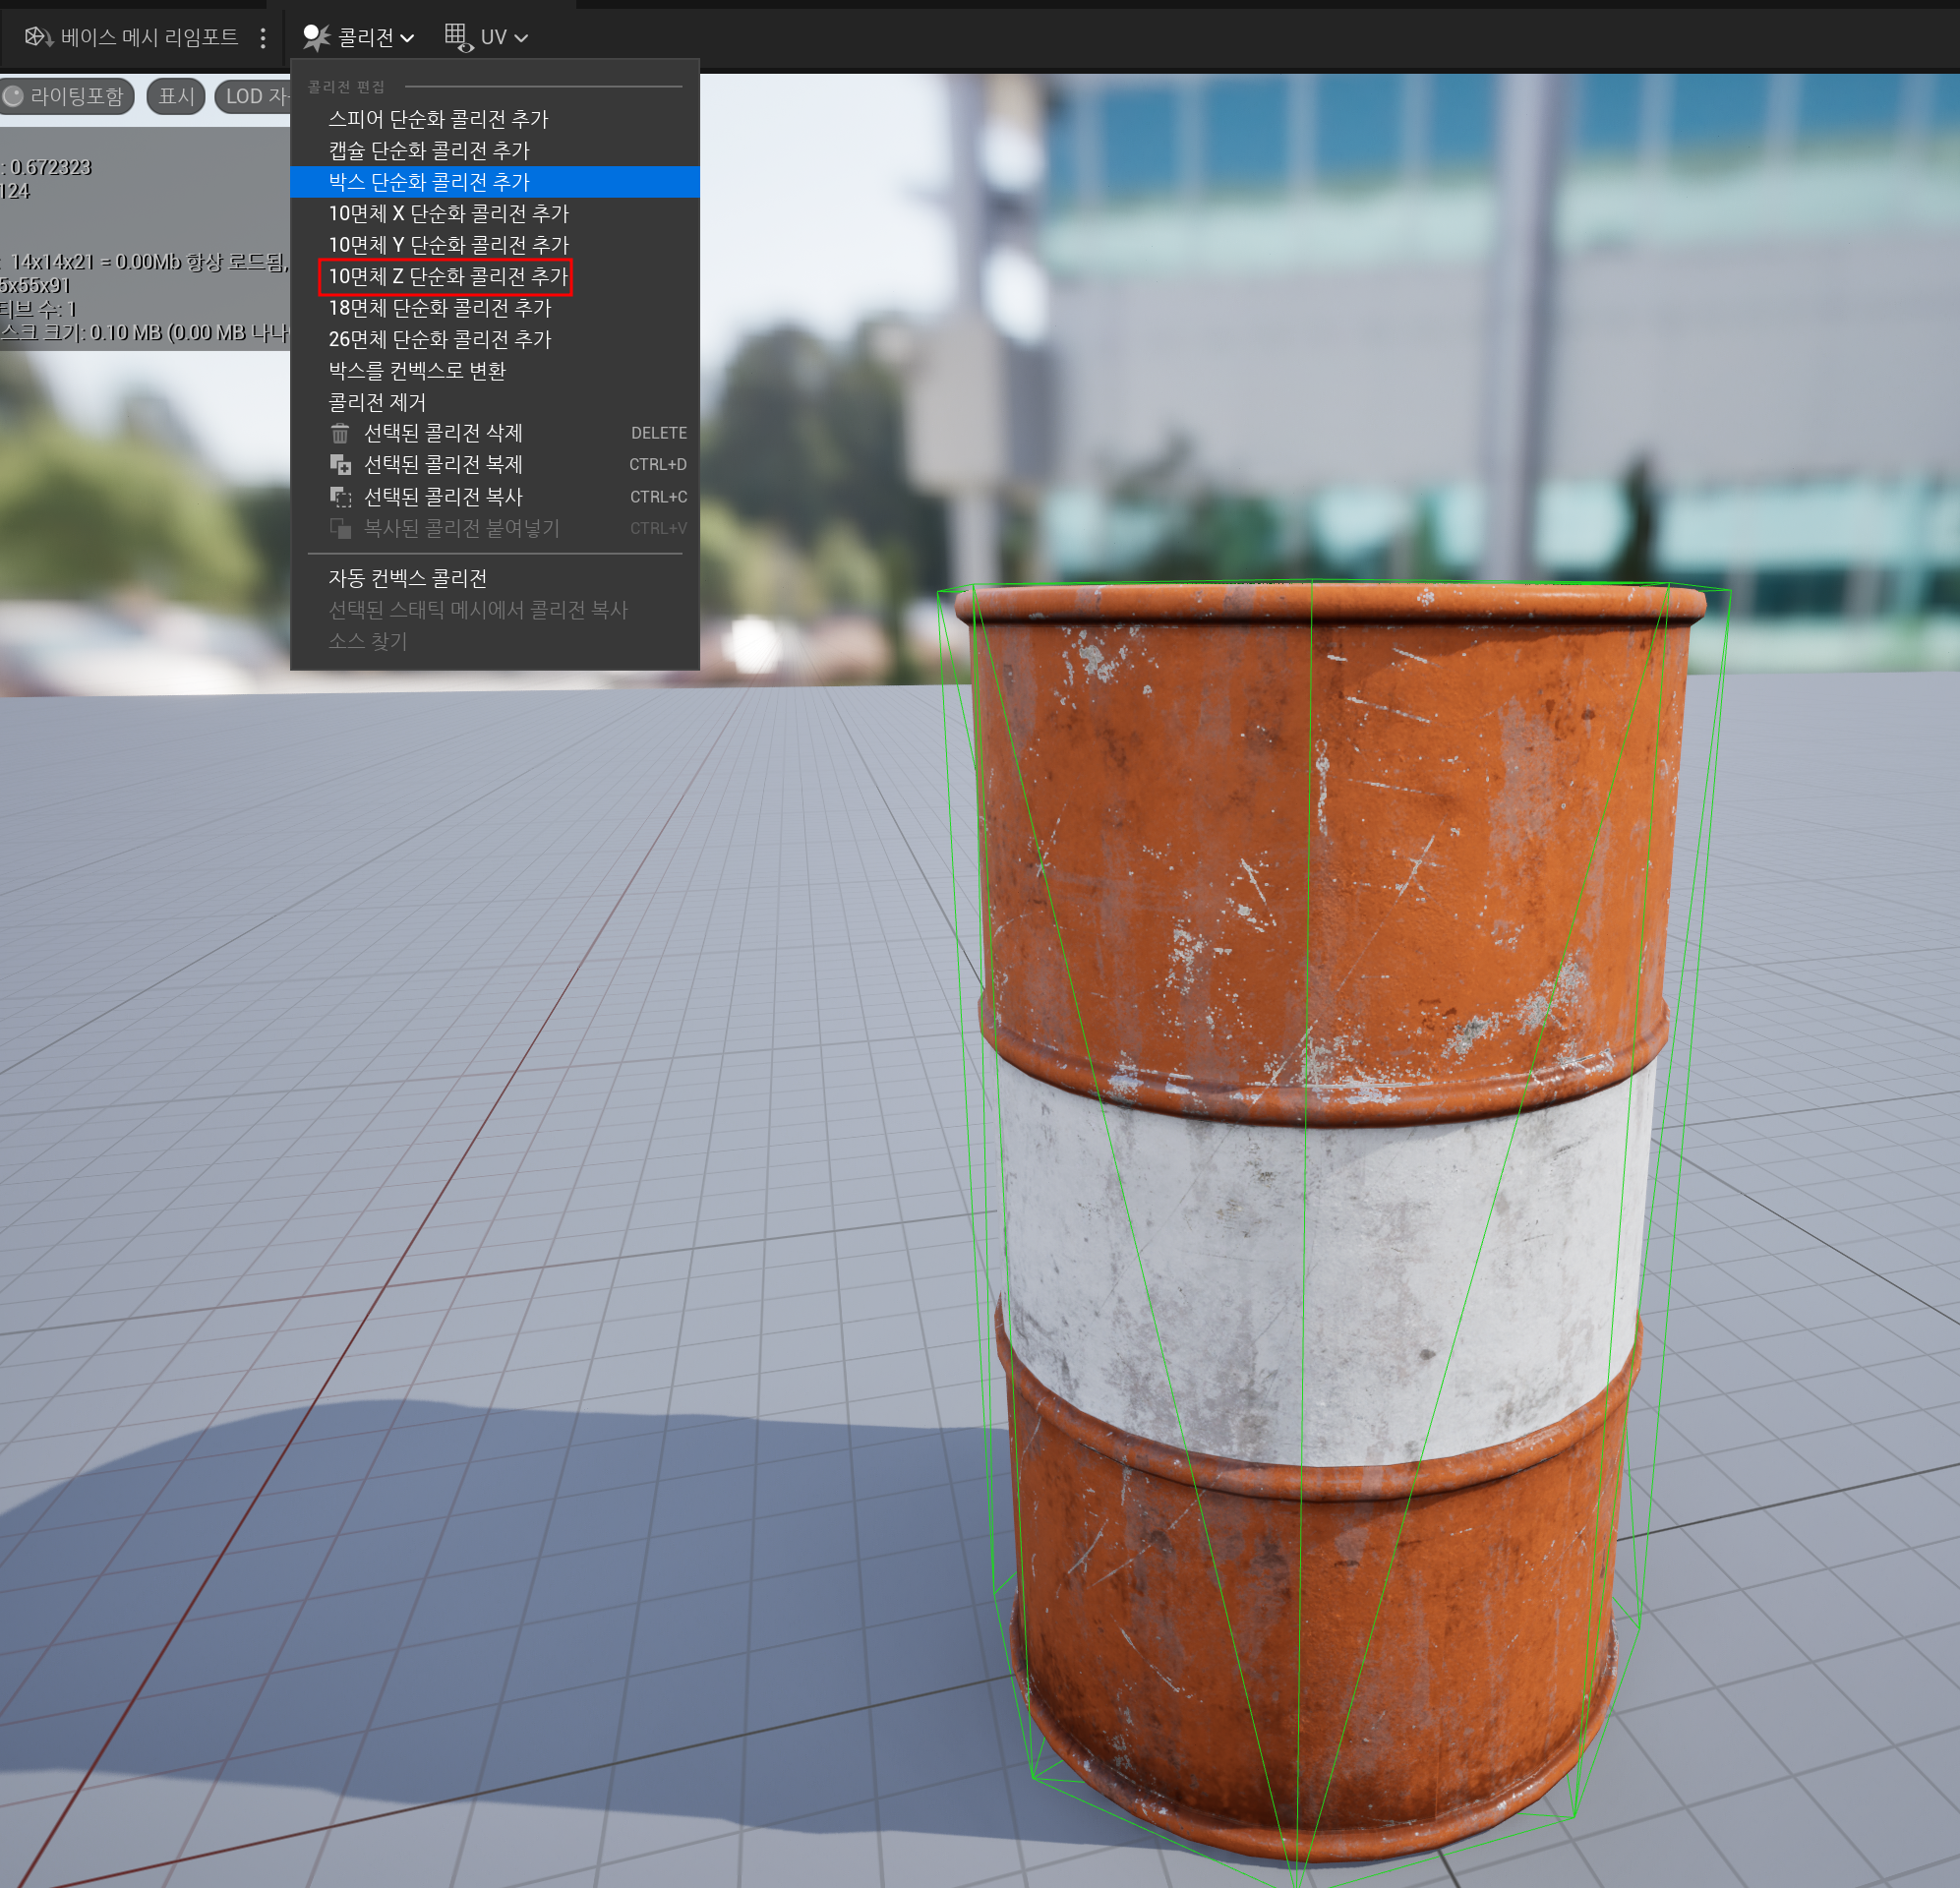
Task: Open the three-dot options next to reimport
Action: [x=263, y=38]
